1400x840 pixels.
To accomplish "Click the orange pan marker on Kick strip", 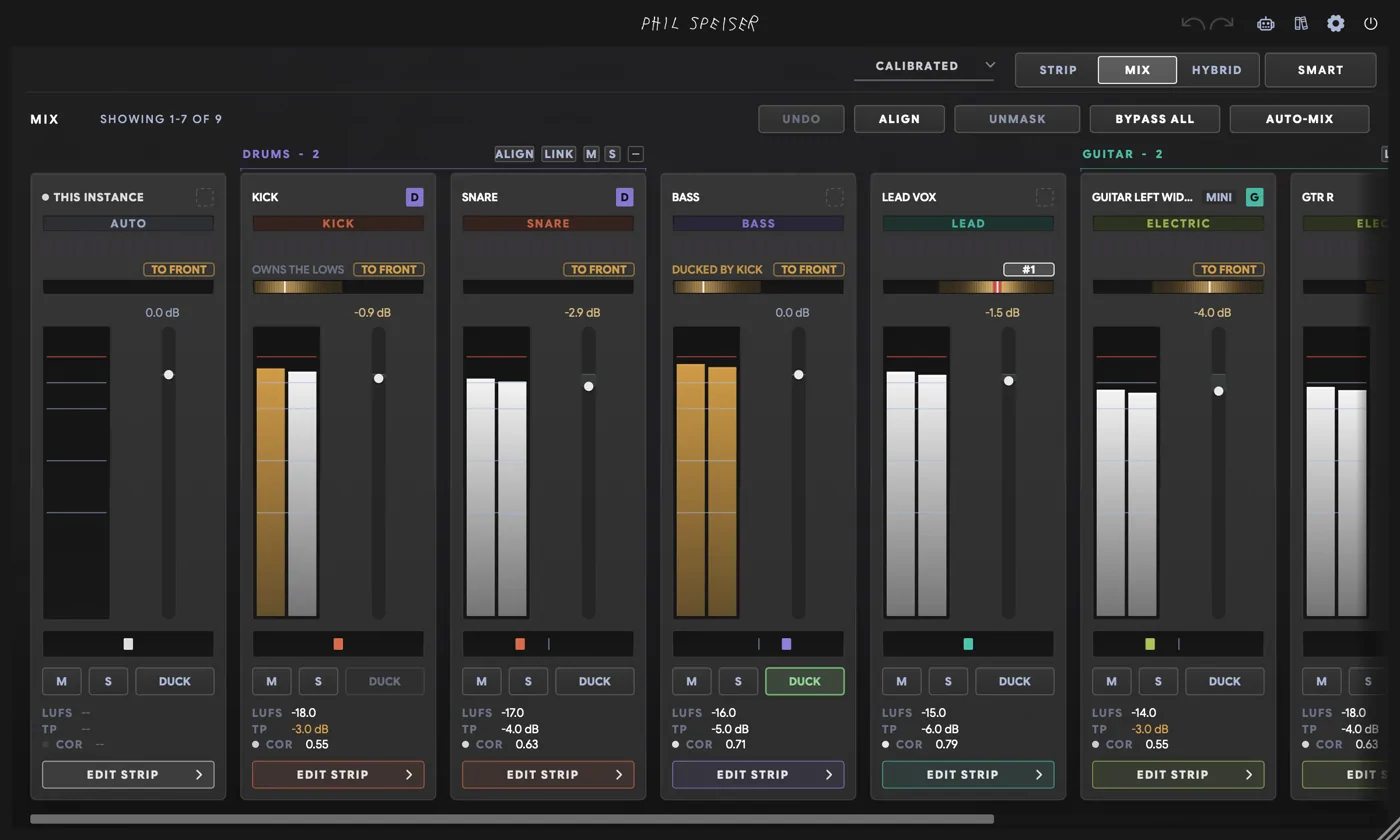I will [x=338, y=644].
